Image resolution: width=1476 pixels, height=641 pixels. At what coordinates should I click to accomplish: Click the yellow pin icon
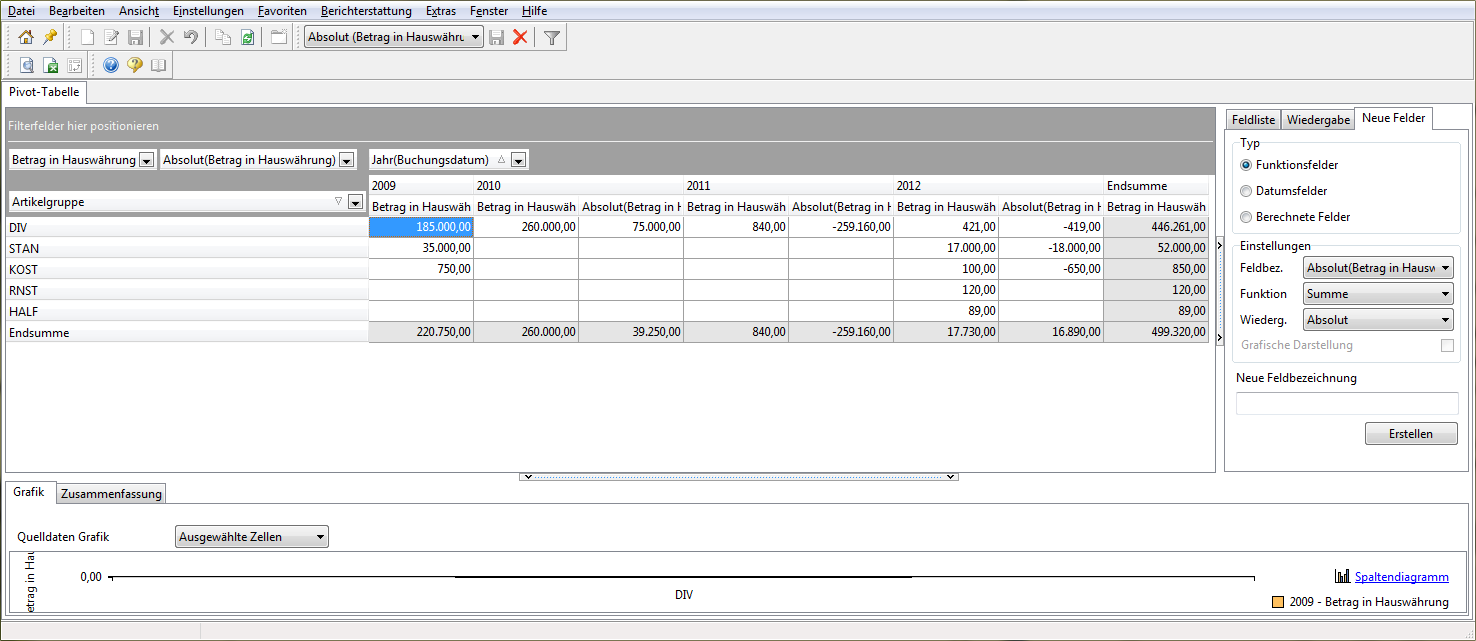[49, 37]
